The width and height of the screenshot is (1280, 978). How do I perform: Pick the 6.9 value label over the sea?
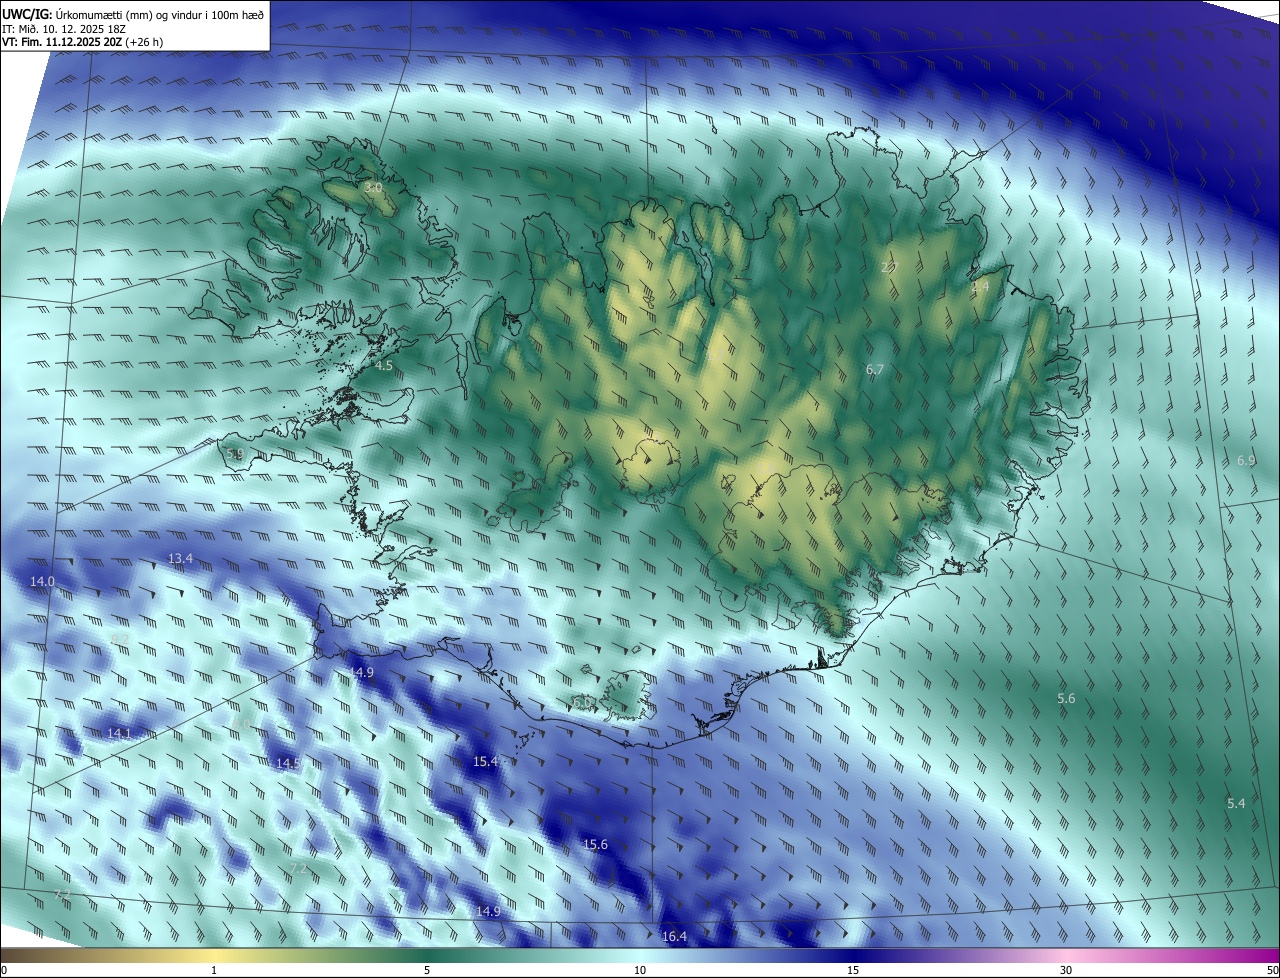coord(1245,461)
